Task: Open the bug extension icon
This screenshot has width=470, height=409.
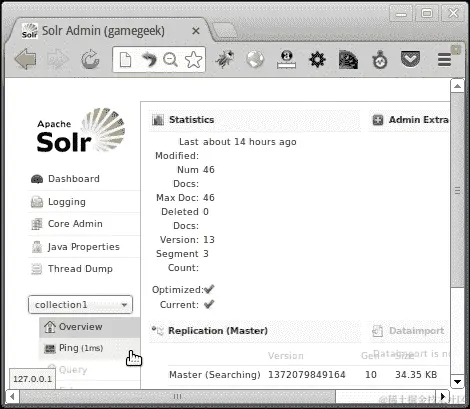Action: coord(225,59)
